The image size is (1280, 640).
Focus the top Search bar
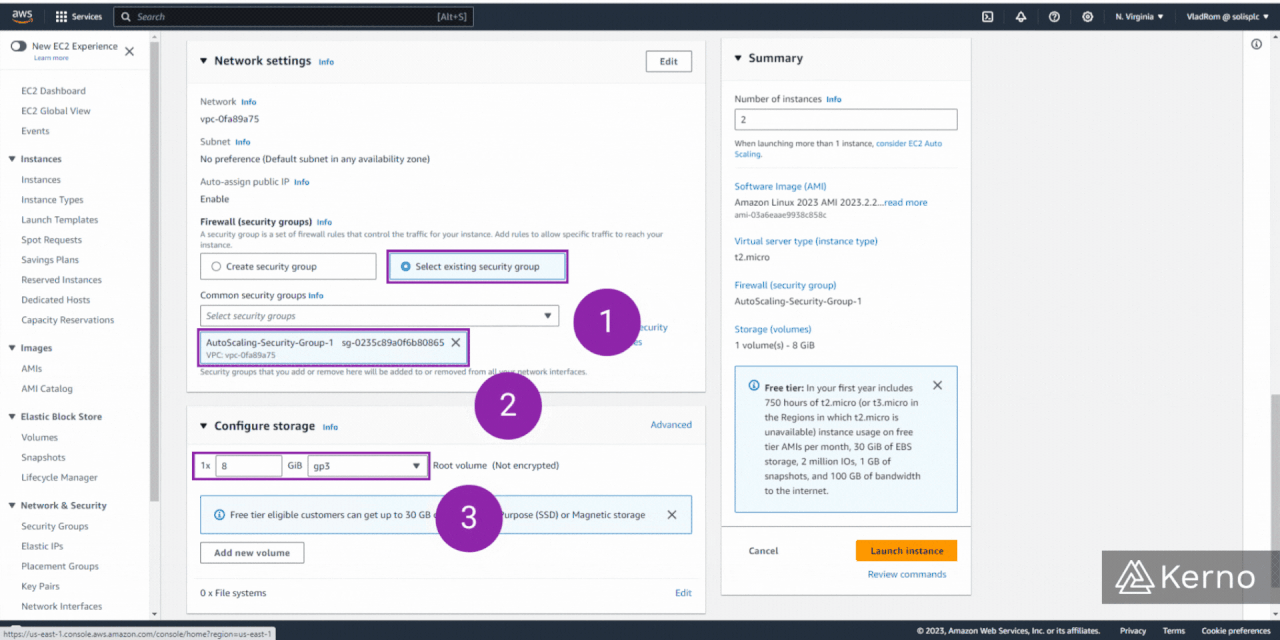[x=294, y=17]
